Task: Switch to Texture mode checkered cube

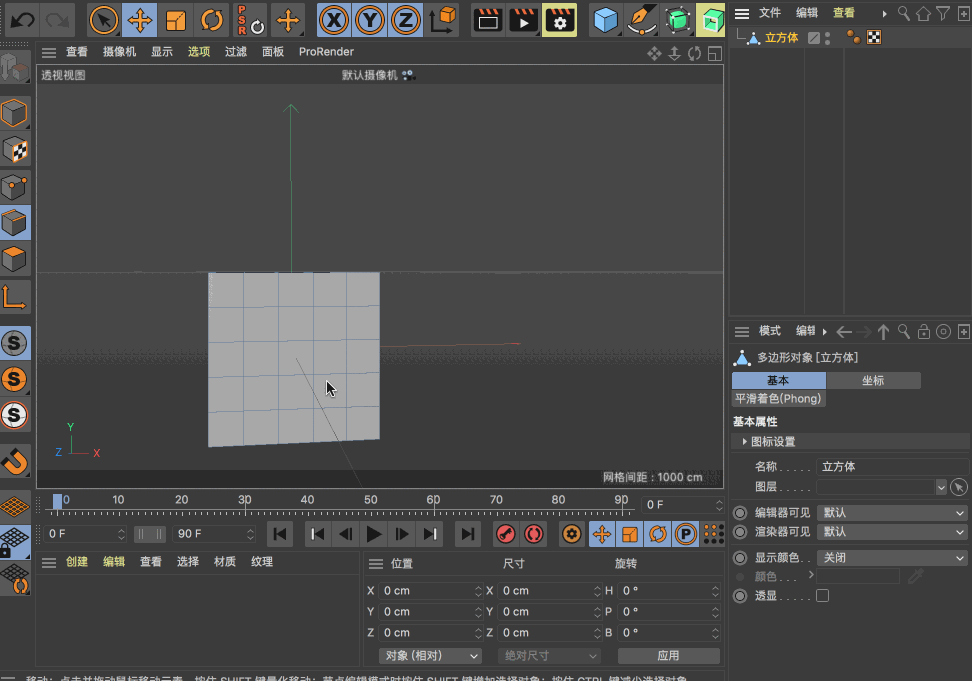Action: (15, 150)
